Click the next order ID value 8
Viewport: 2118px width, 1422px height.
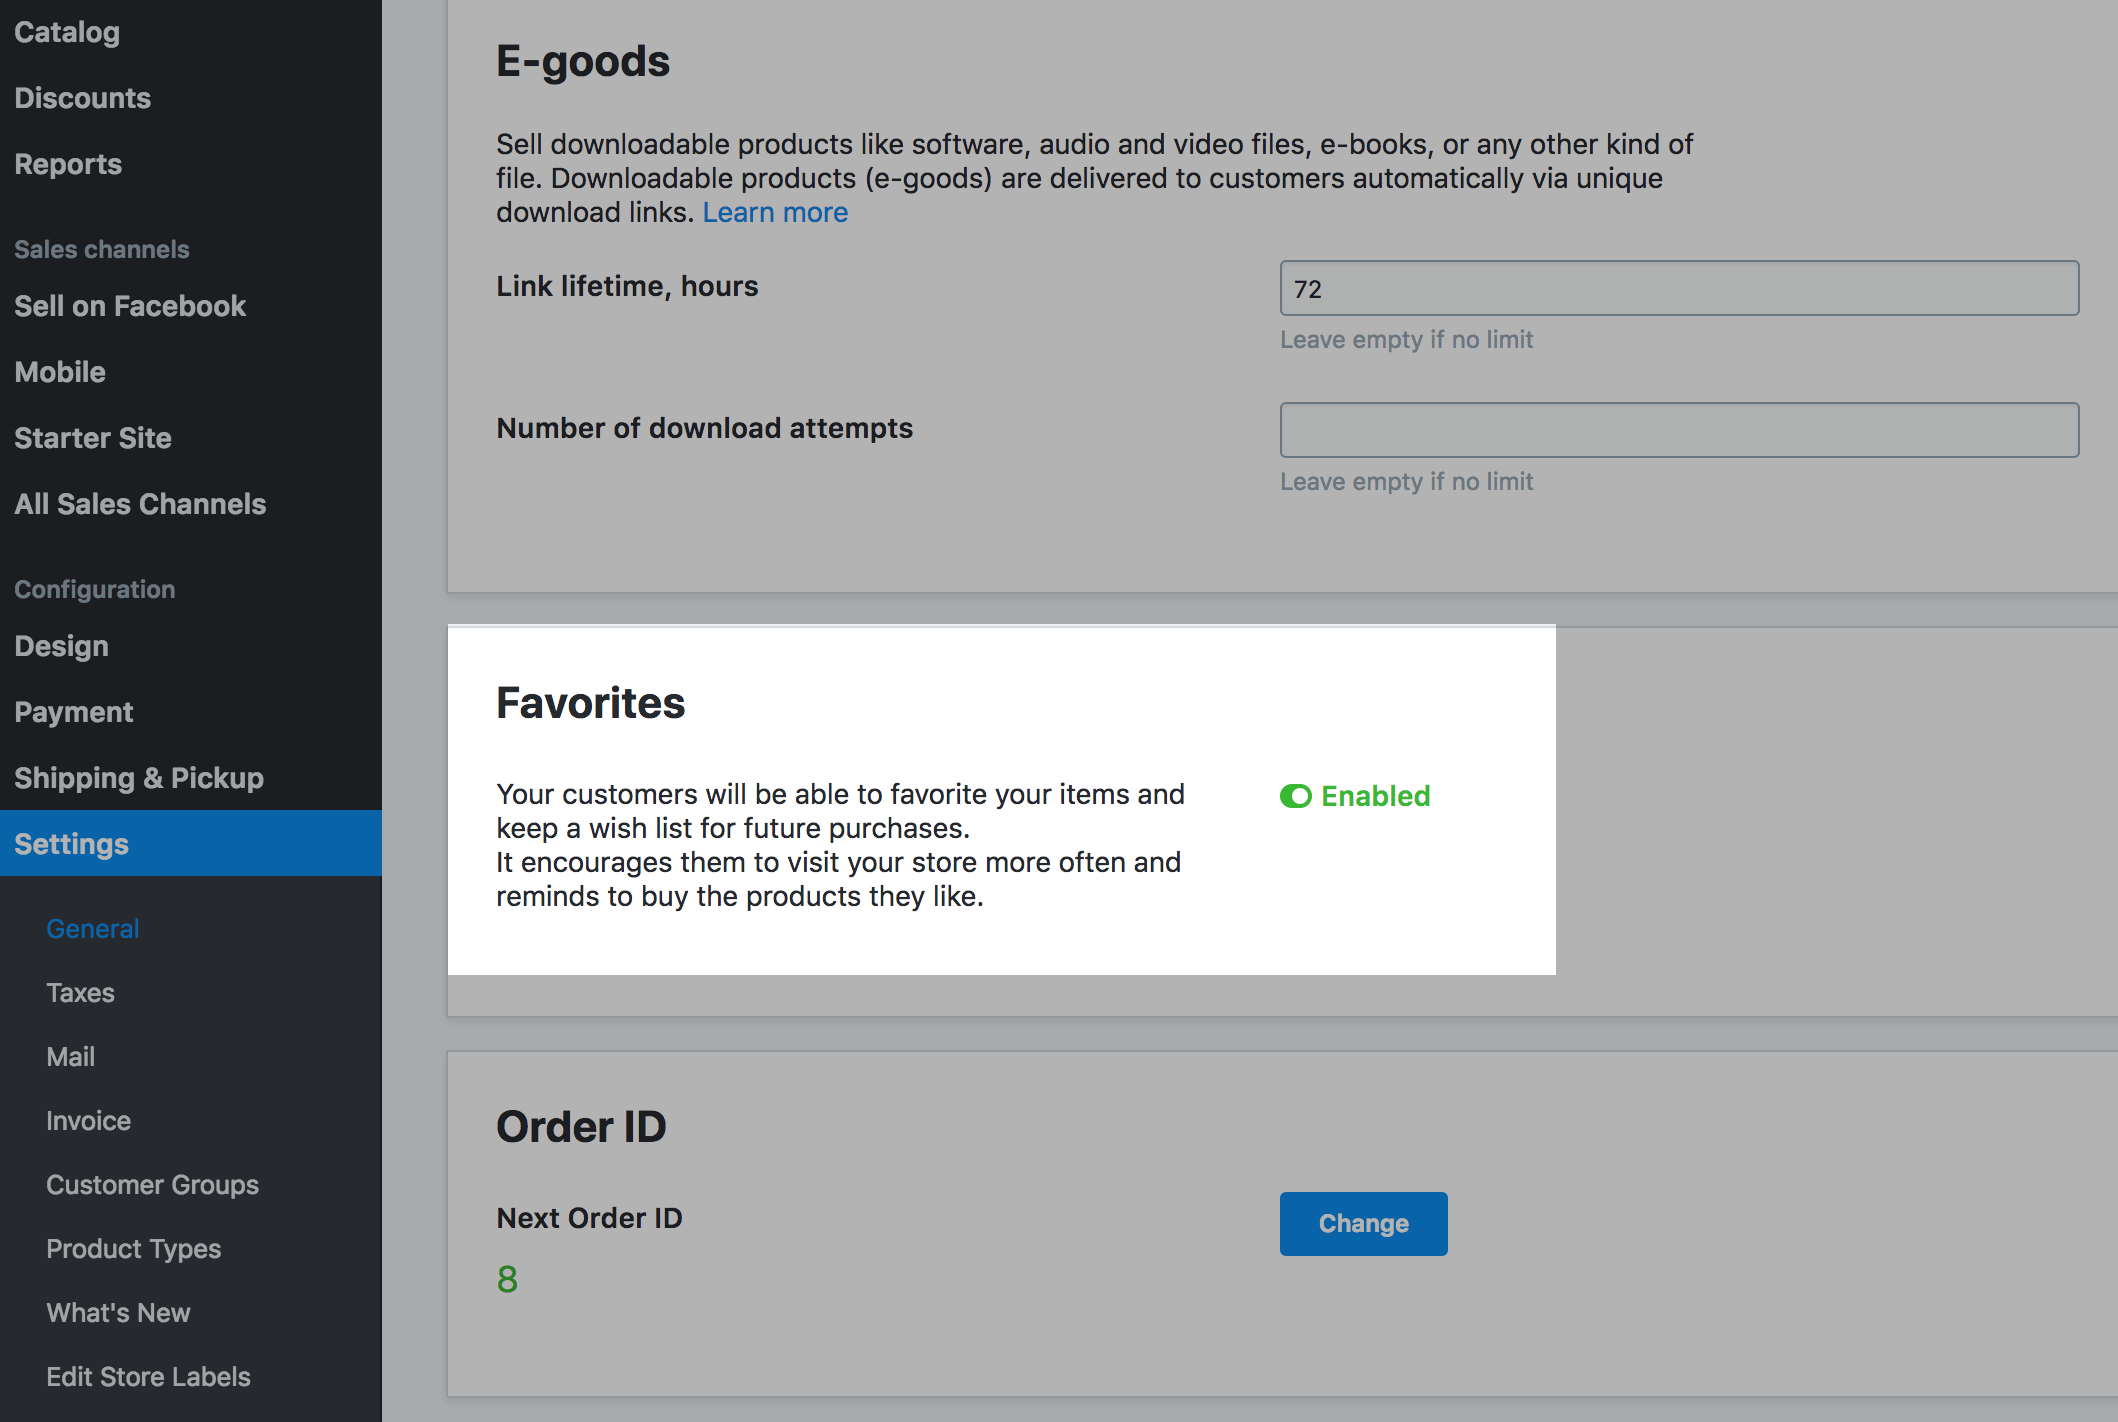click(507, 1279)
